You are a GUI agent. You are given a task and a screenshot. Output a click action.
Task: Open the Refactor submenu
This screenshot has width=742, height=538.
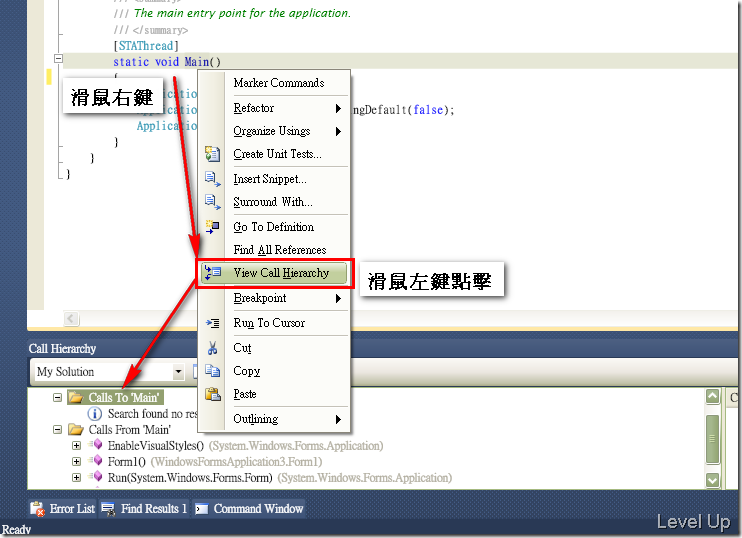tap(274, 108)
